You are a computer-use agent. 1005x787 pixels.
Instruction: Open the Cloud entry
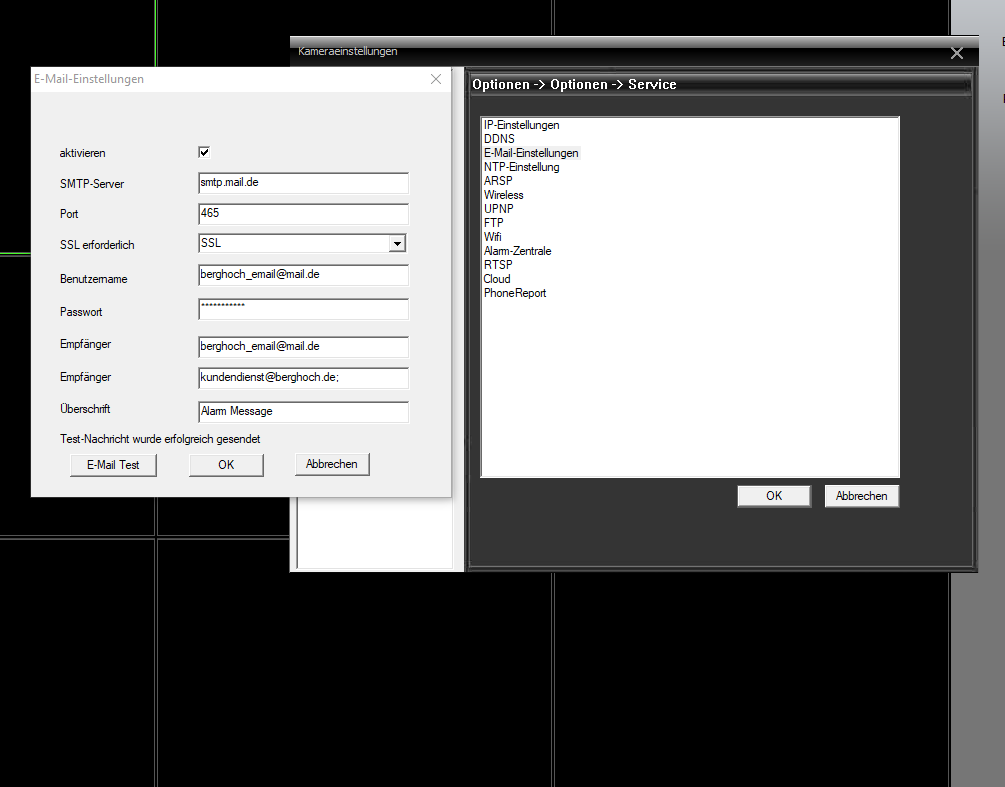point(497,279)
